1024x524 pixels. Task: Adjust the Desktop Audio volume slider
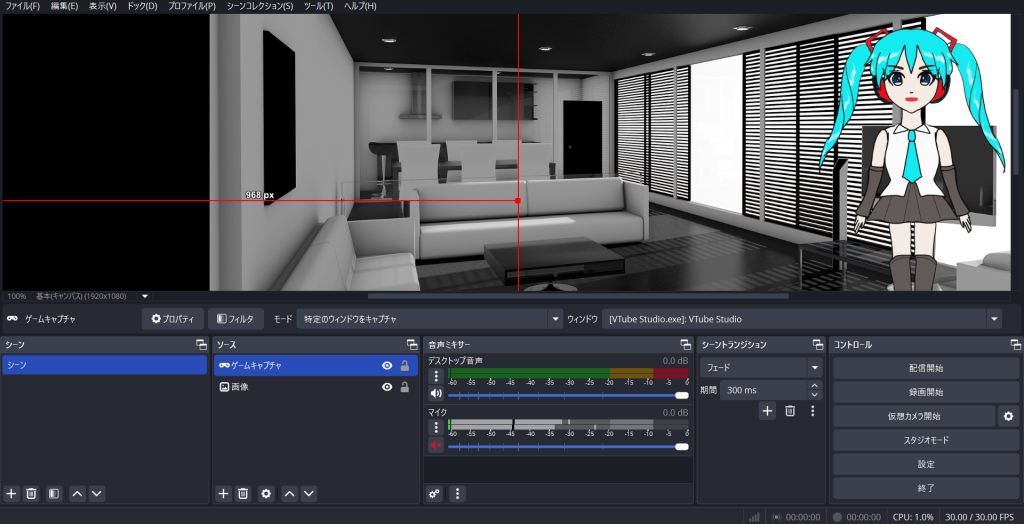pos(568,395)
